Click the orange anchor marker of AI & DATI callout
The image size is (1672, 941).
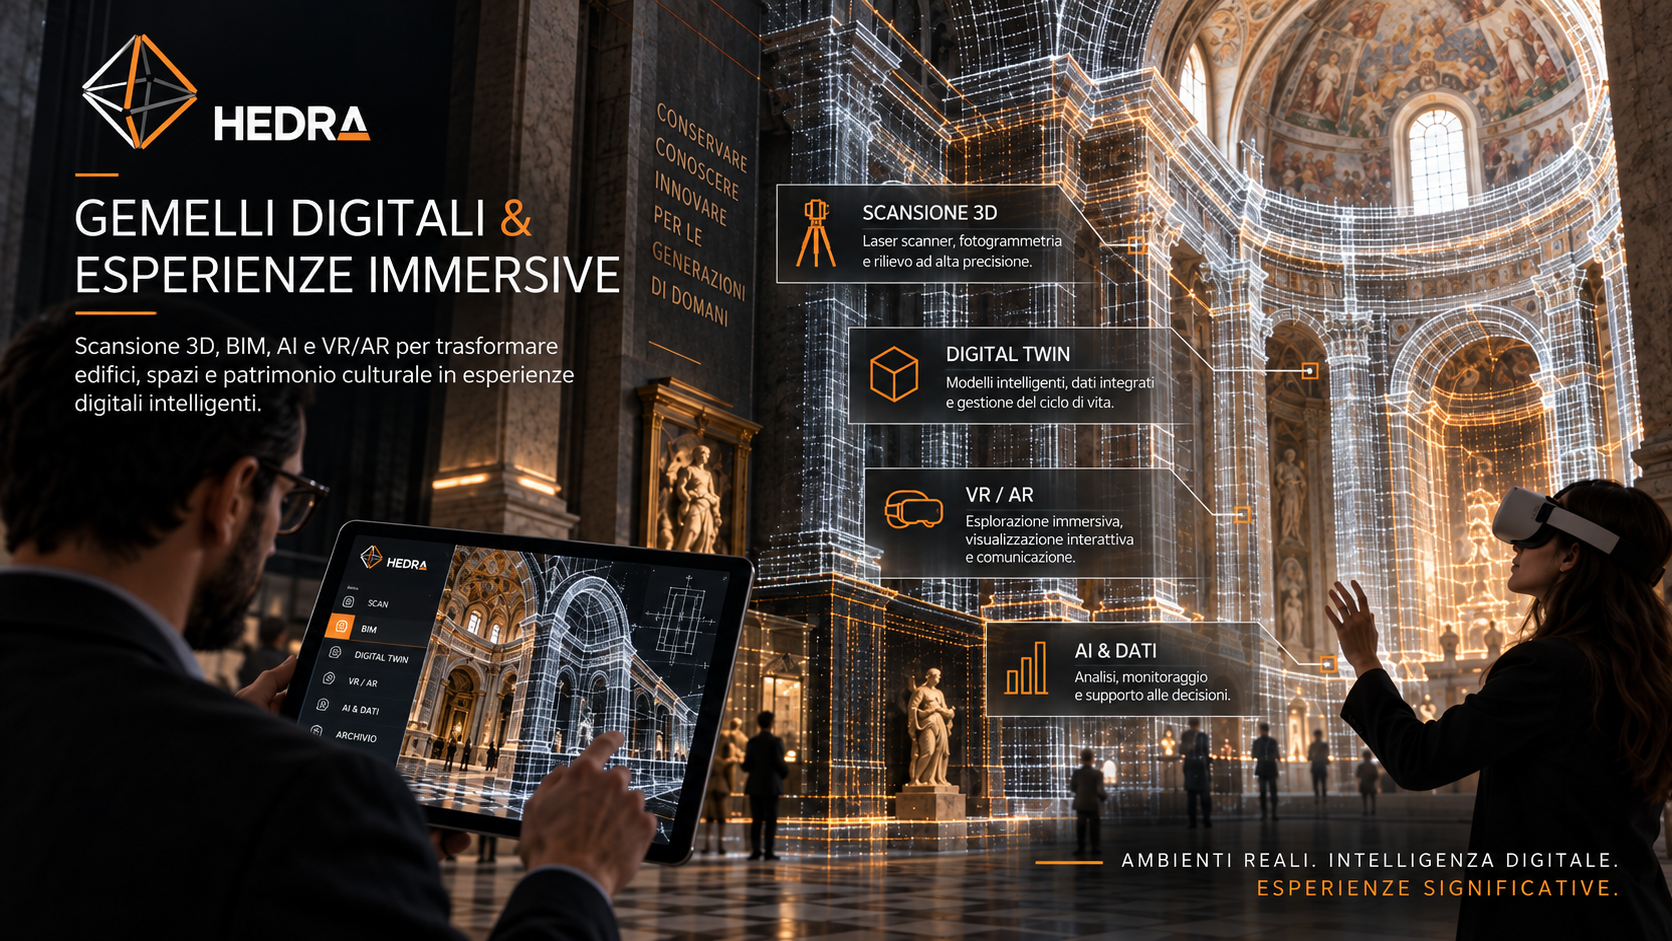[1328, 663]
